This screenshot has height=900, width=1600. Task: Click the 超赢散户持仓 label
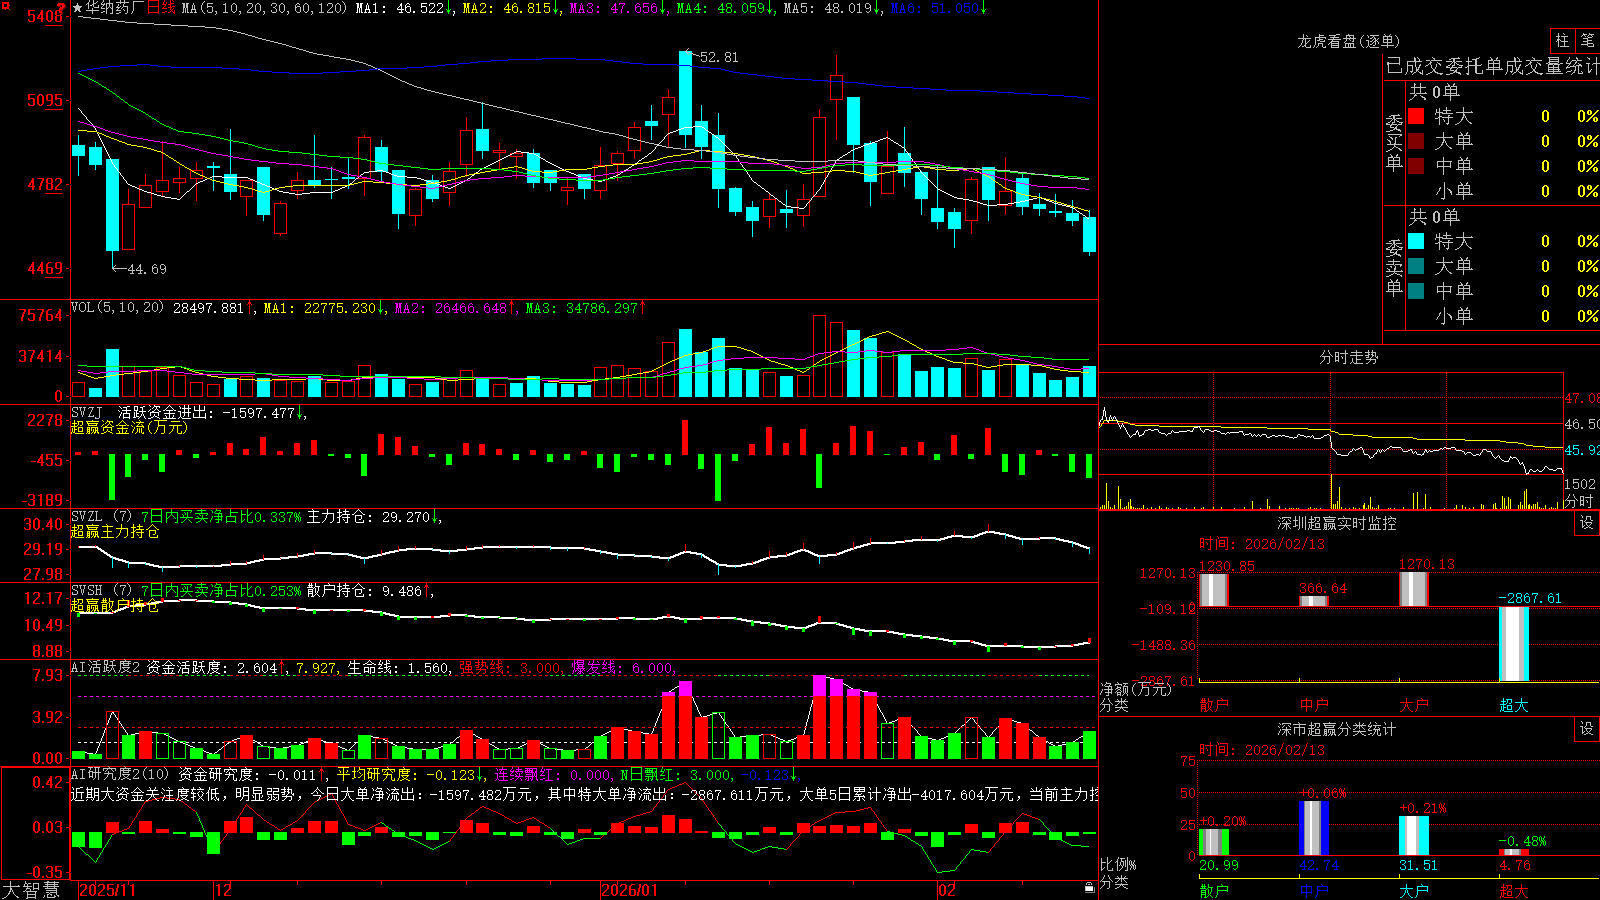115,605
